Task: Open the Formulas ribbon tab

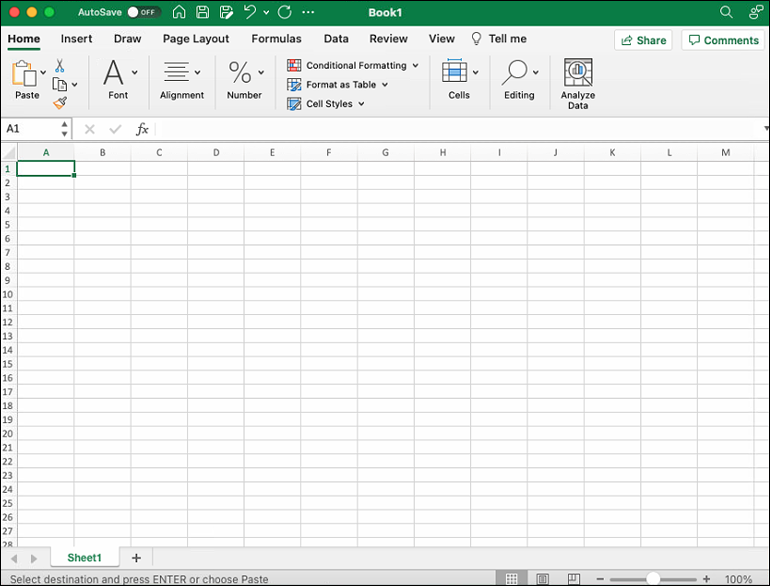Action: pyautogui.click(x=276, y=39)
